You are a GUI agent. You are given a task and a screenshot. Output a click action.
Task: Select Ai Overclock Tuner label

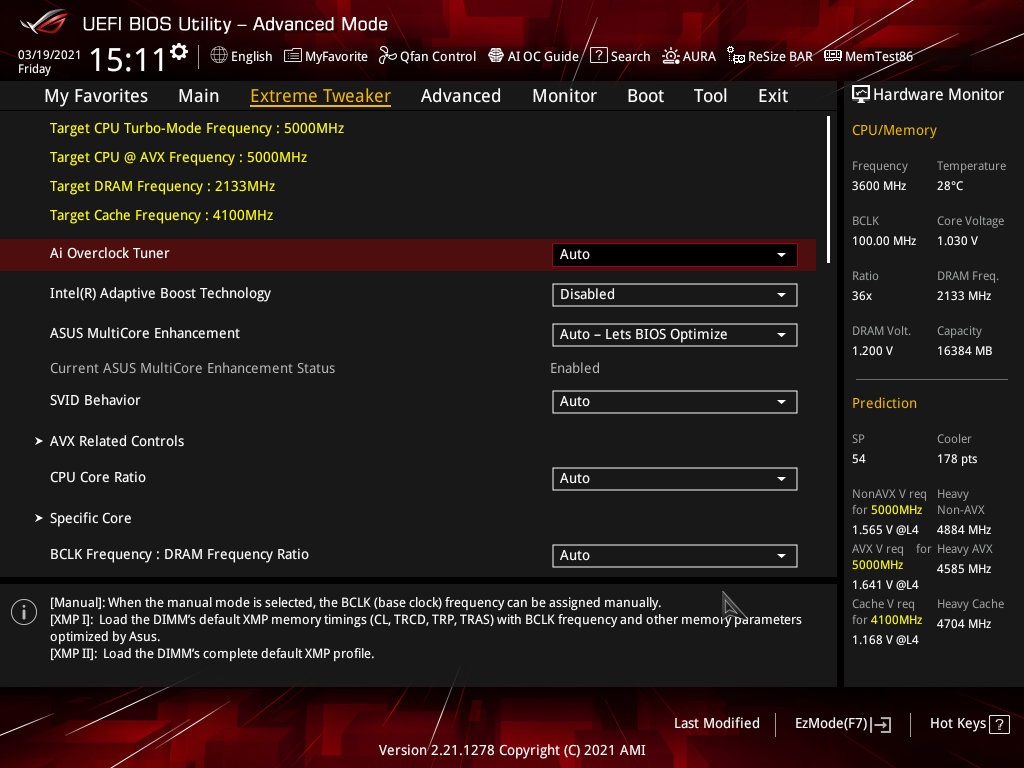(110, 253)
